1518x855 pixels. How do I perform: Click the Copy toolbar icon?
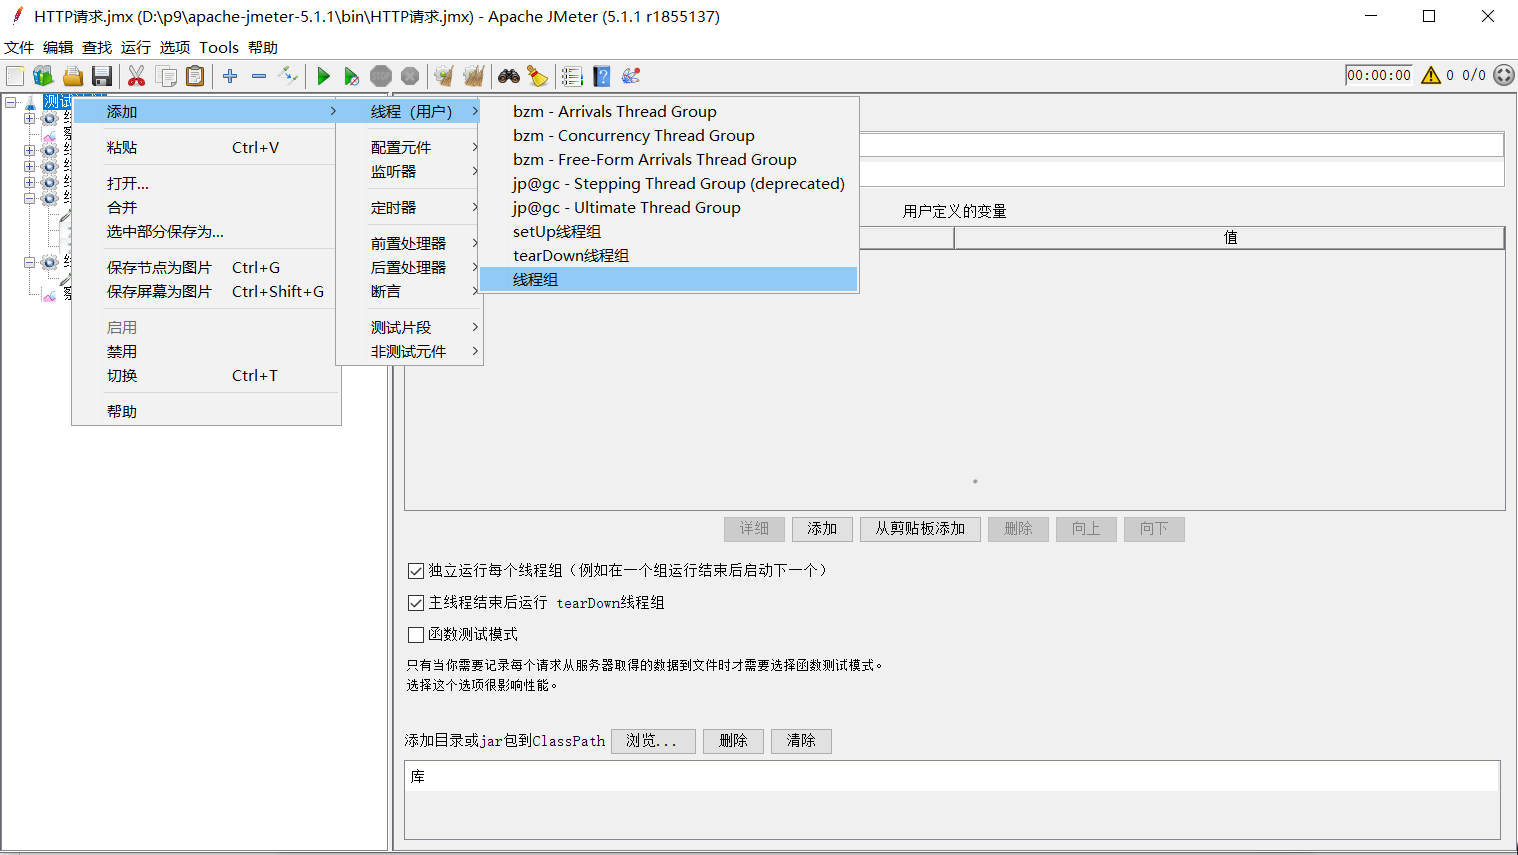tap(166, 76)
